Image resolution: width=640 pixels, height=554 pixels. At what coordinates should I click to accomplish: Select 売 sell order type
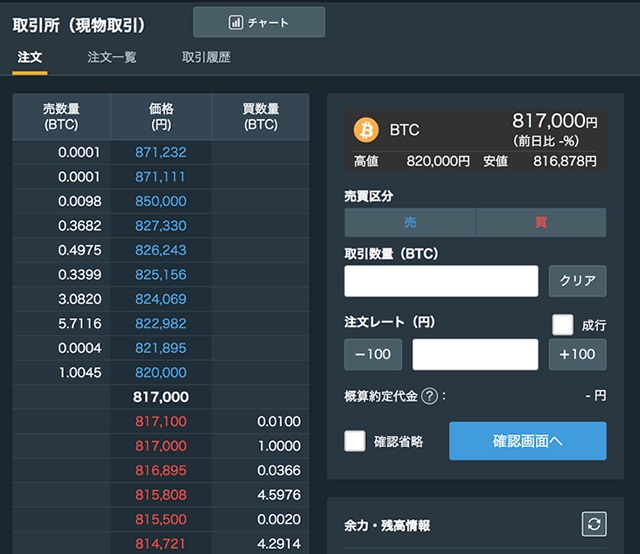pos(410,222)
